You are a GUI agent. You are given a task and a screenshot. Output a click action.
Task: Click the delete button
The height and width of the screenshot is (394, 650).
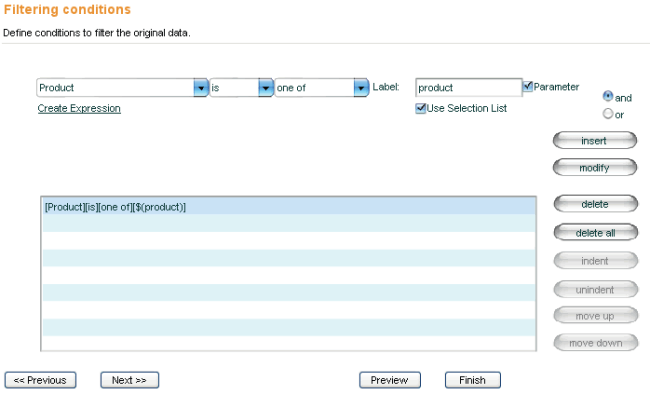coord(595,204)
